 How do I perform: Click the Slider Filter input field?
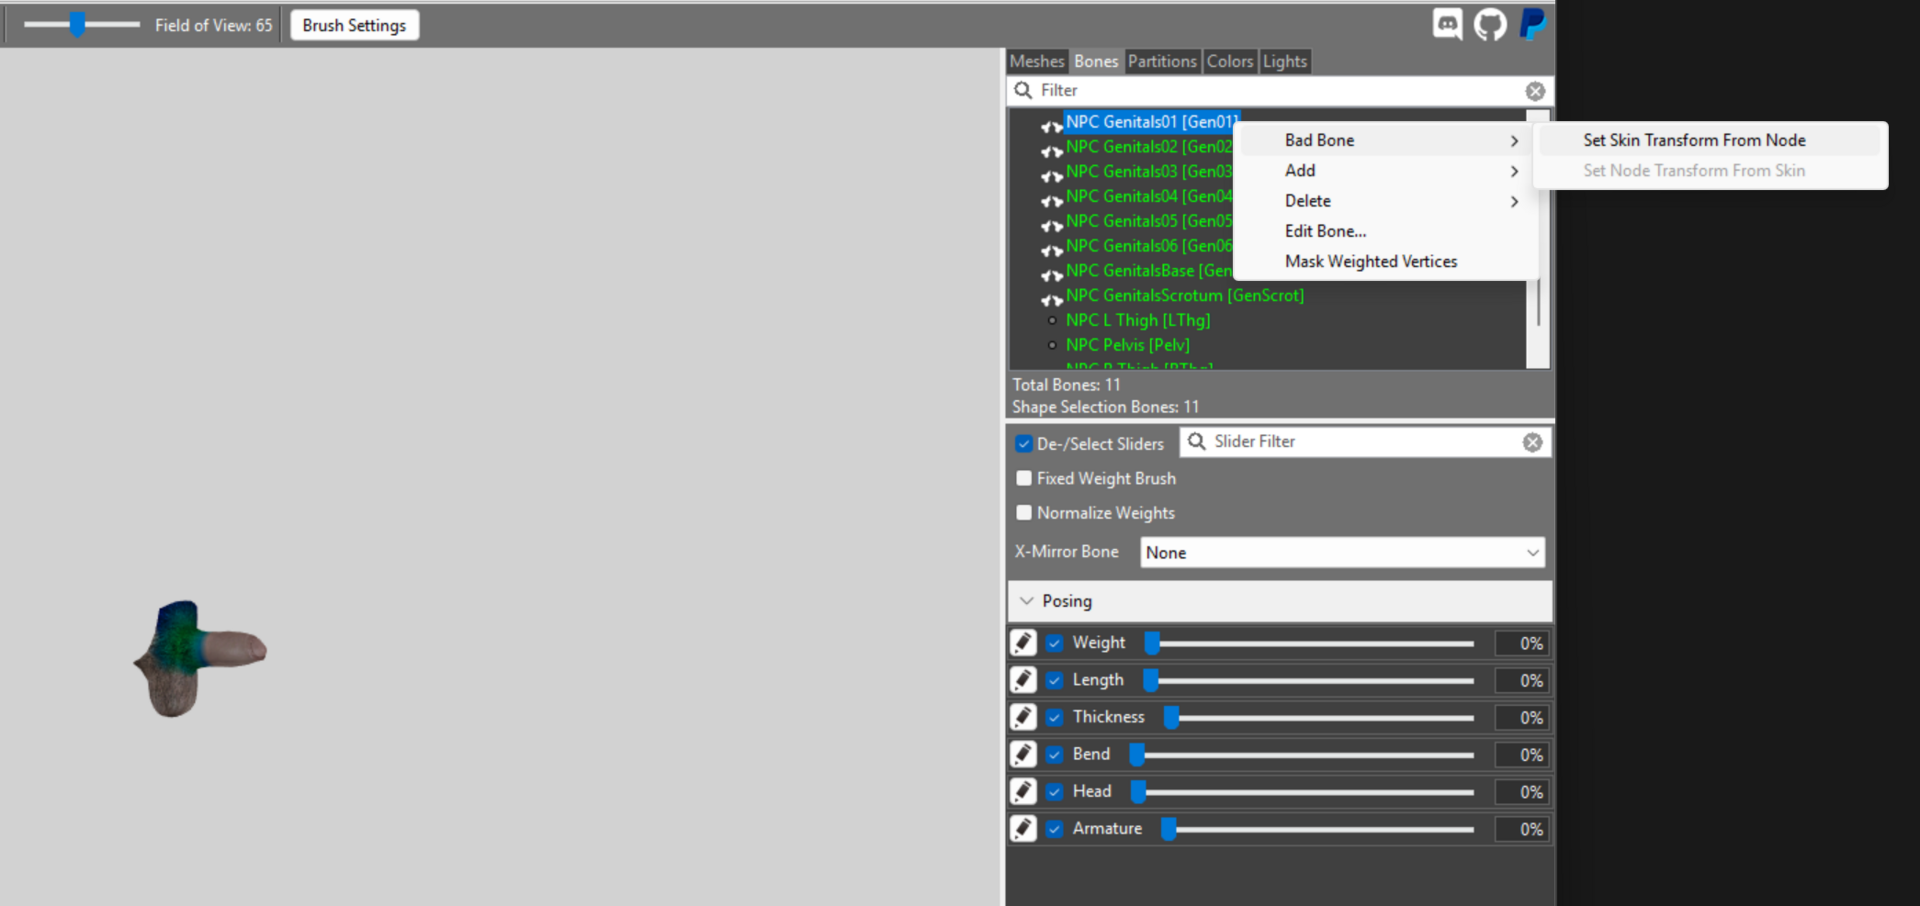(1365, 442)
